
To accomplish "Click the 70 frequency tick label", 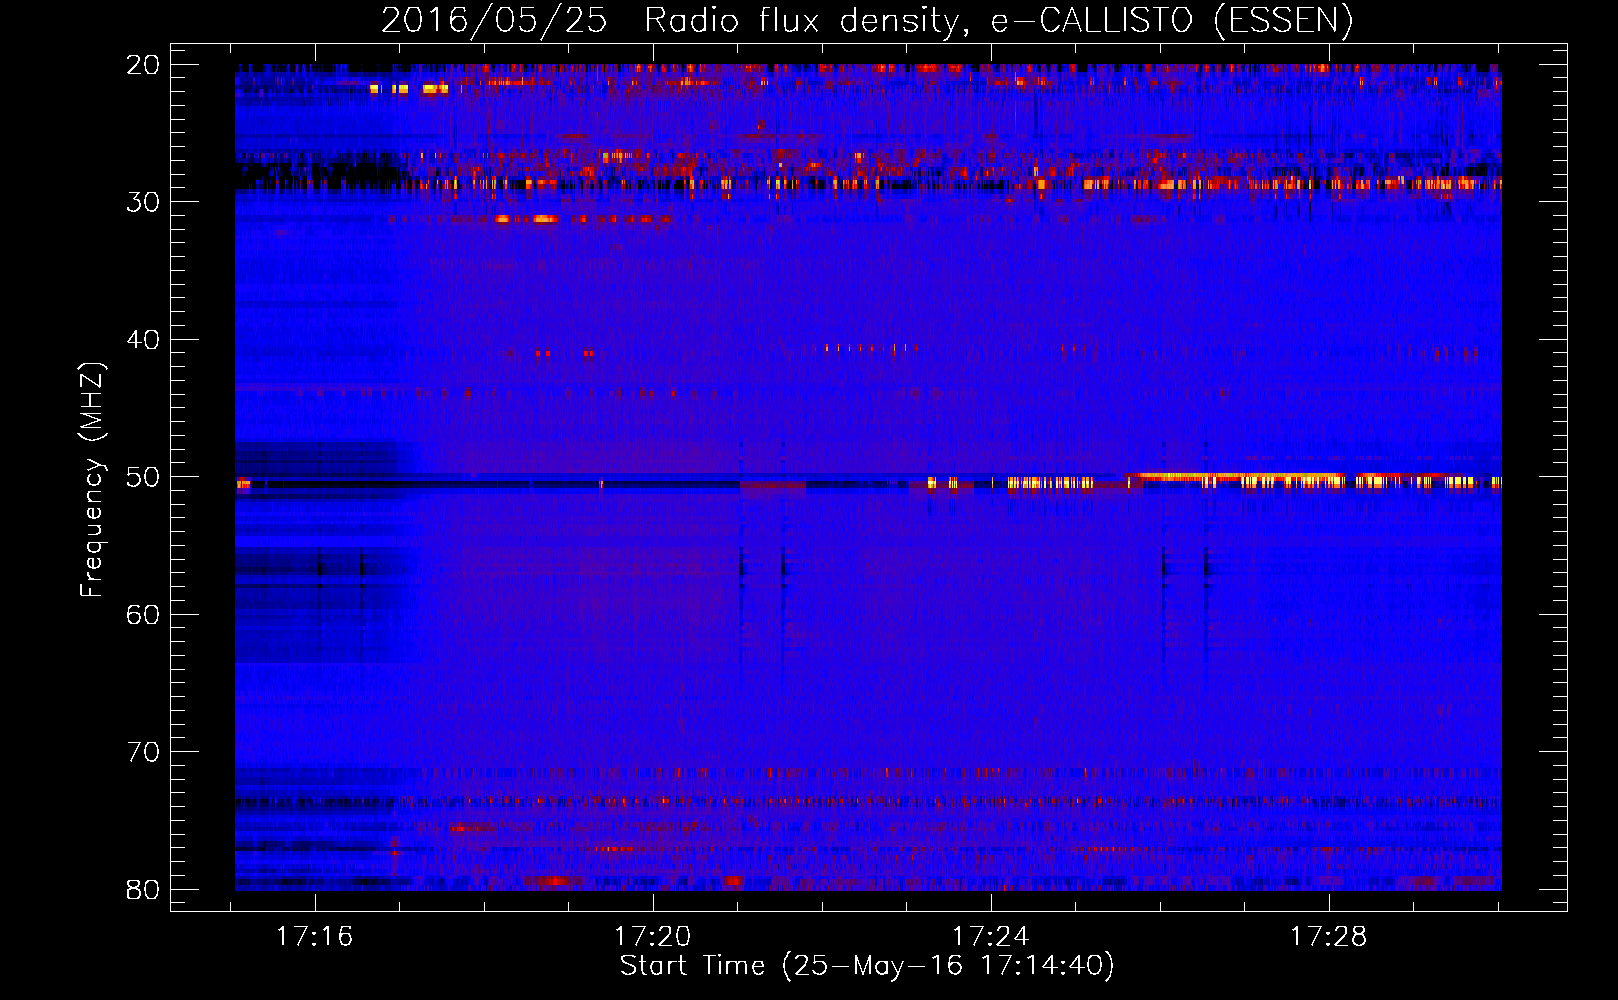I will pos(143,752).
